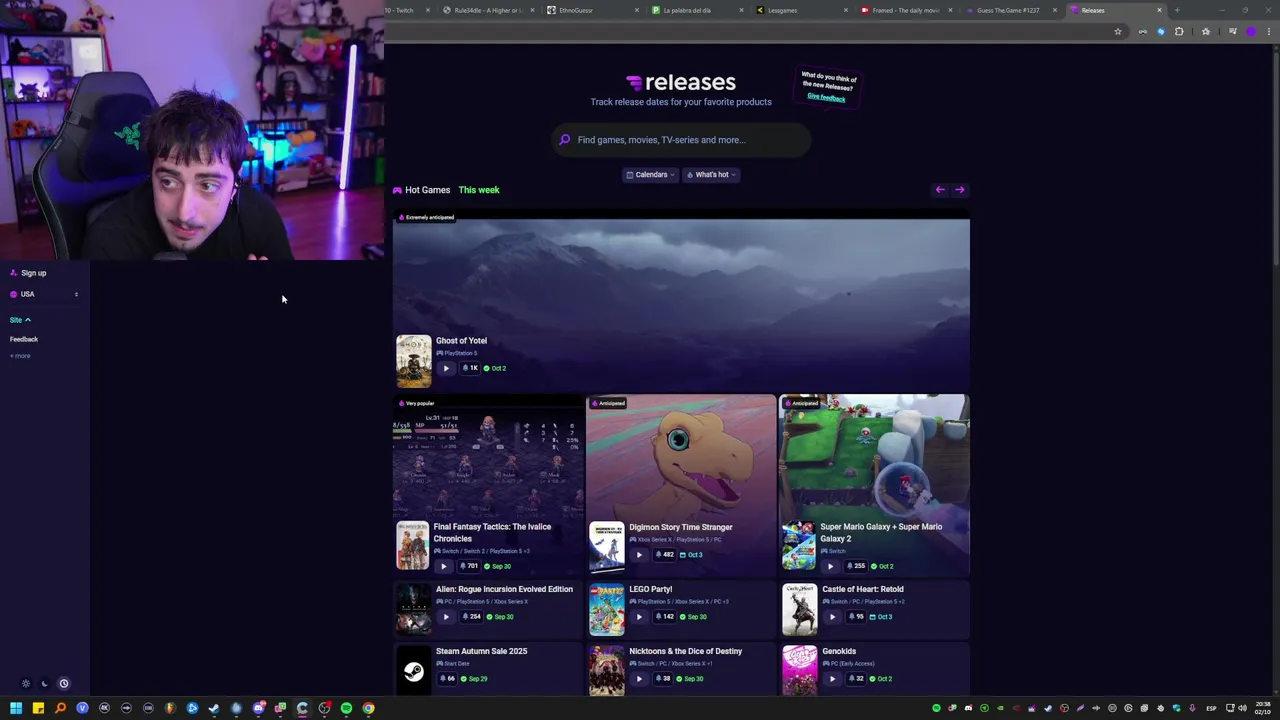This screenshot has height=720, width=1280.
Task: Play the Castle of Heart: Retold trailer
Action: pyautogui.click(x=832, y=617)
